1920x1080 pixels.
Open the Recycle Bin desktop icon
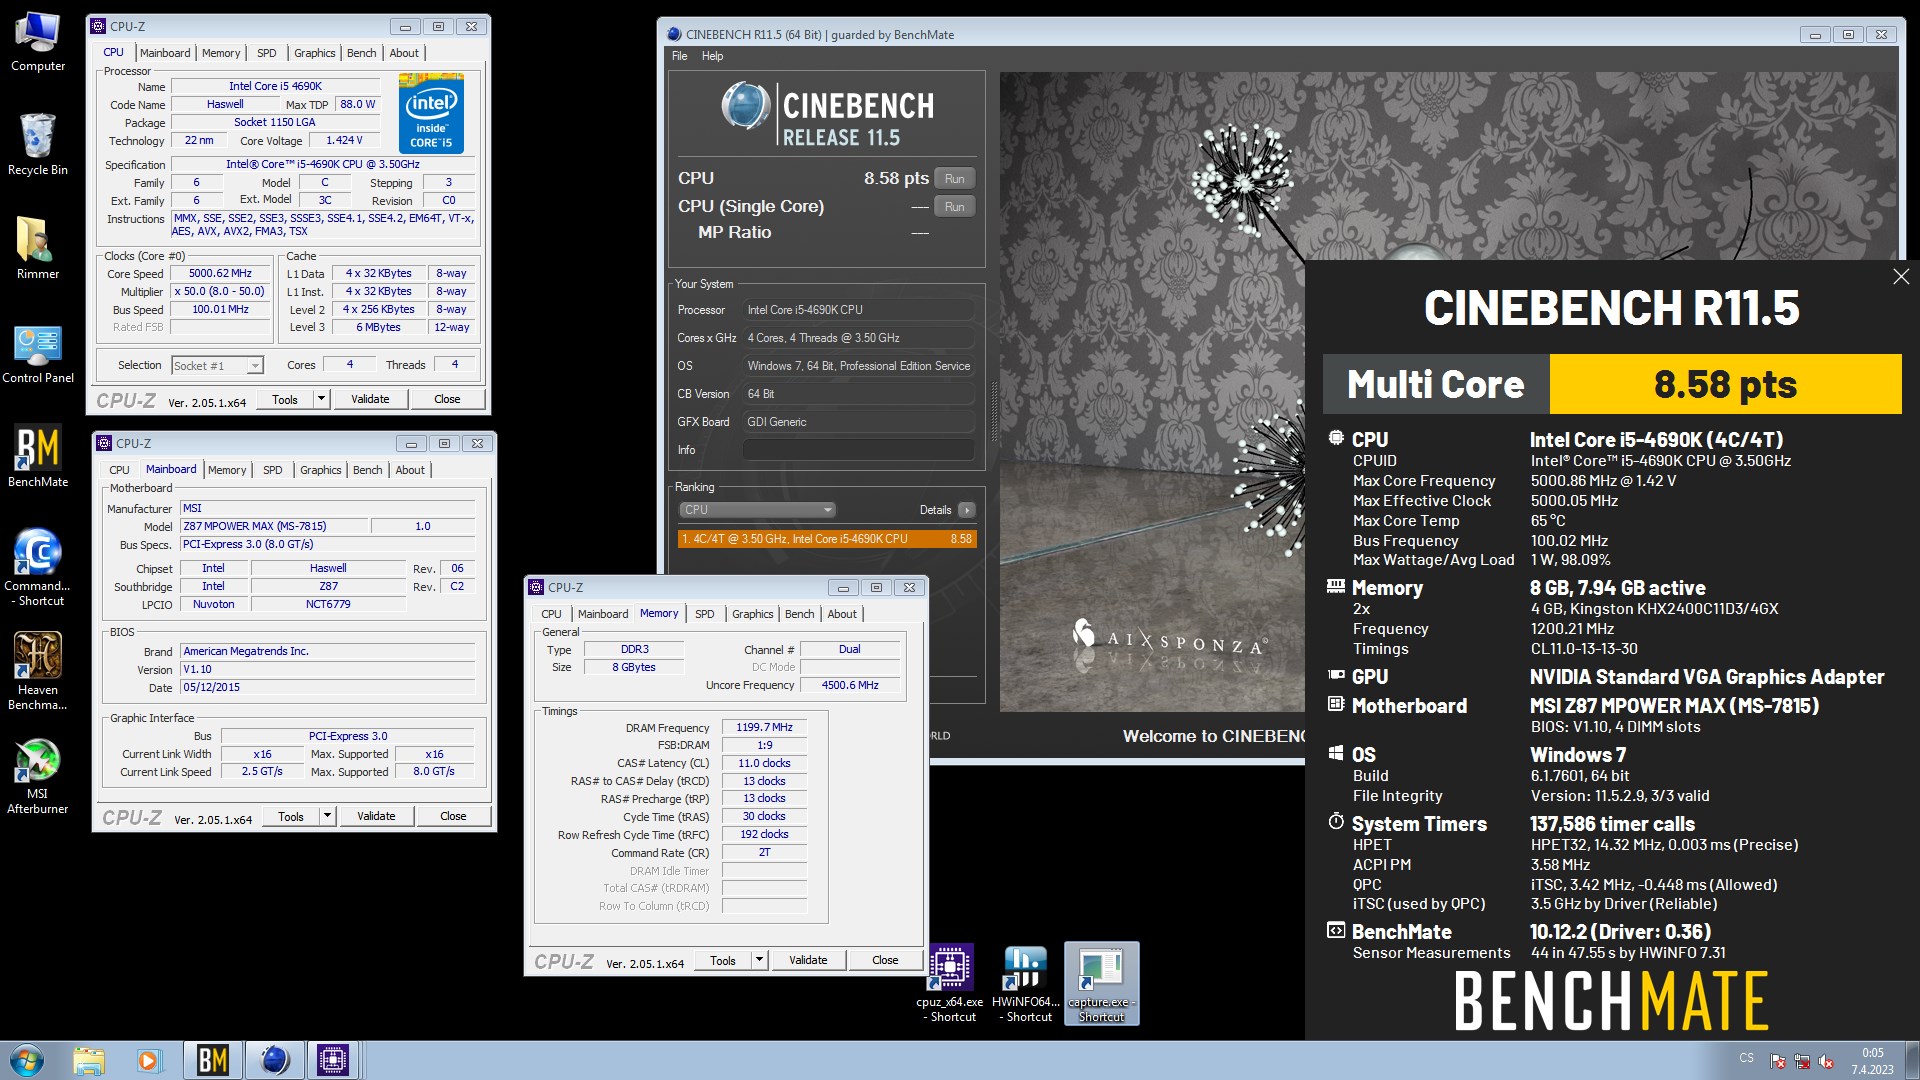click(x=38, y=144)
